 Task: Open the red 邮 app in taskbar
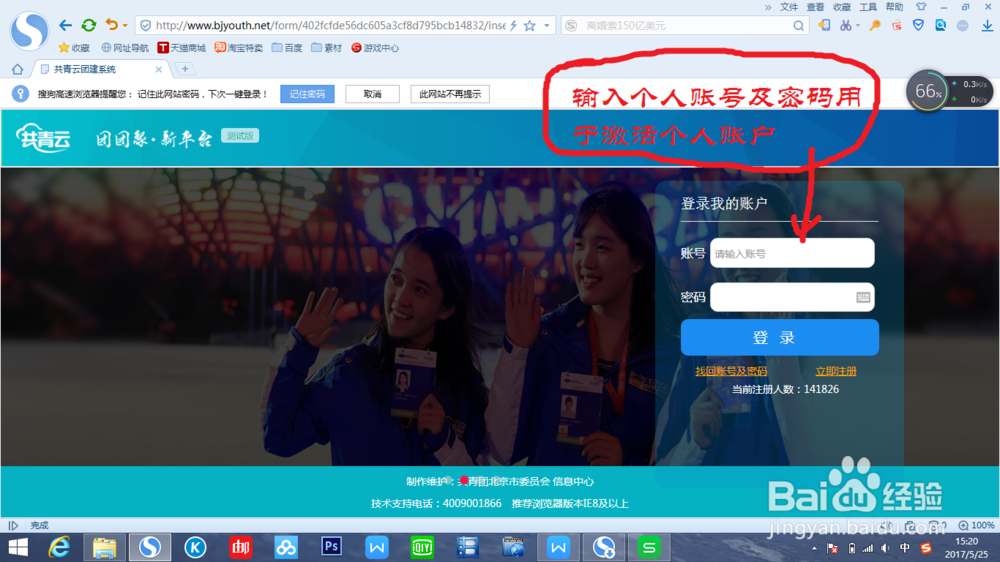pyautogui.click(x=240, y=547)
